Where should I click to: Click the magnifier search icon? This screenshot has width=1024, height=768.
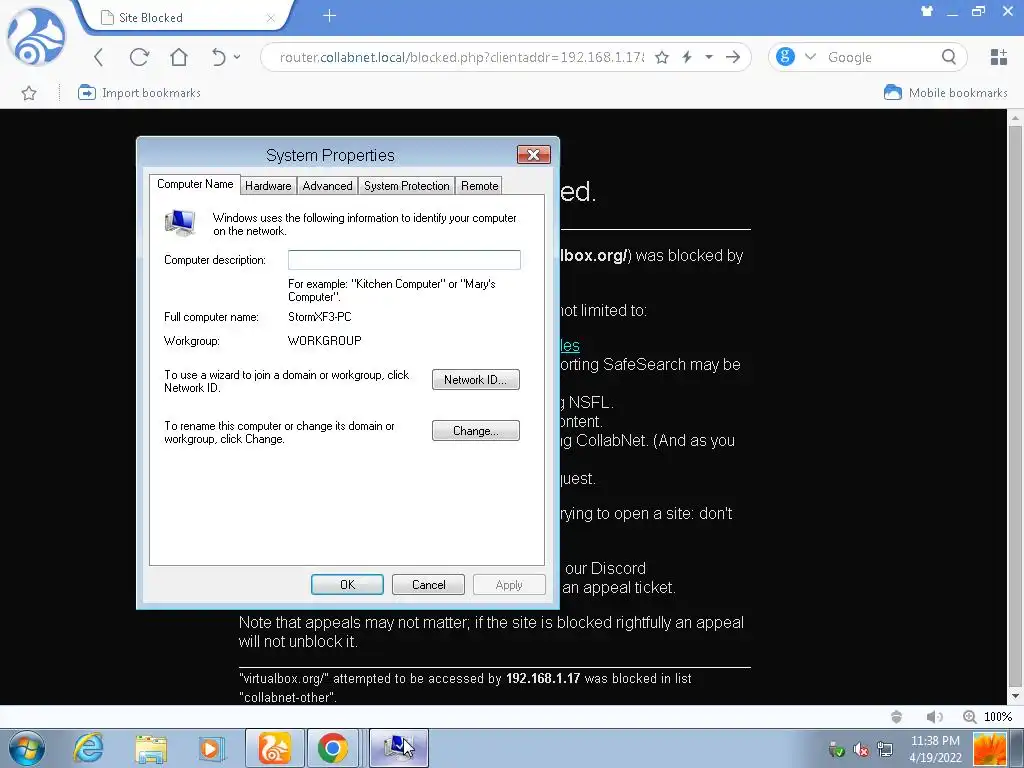pos(949,57)
